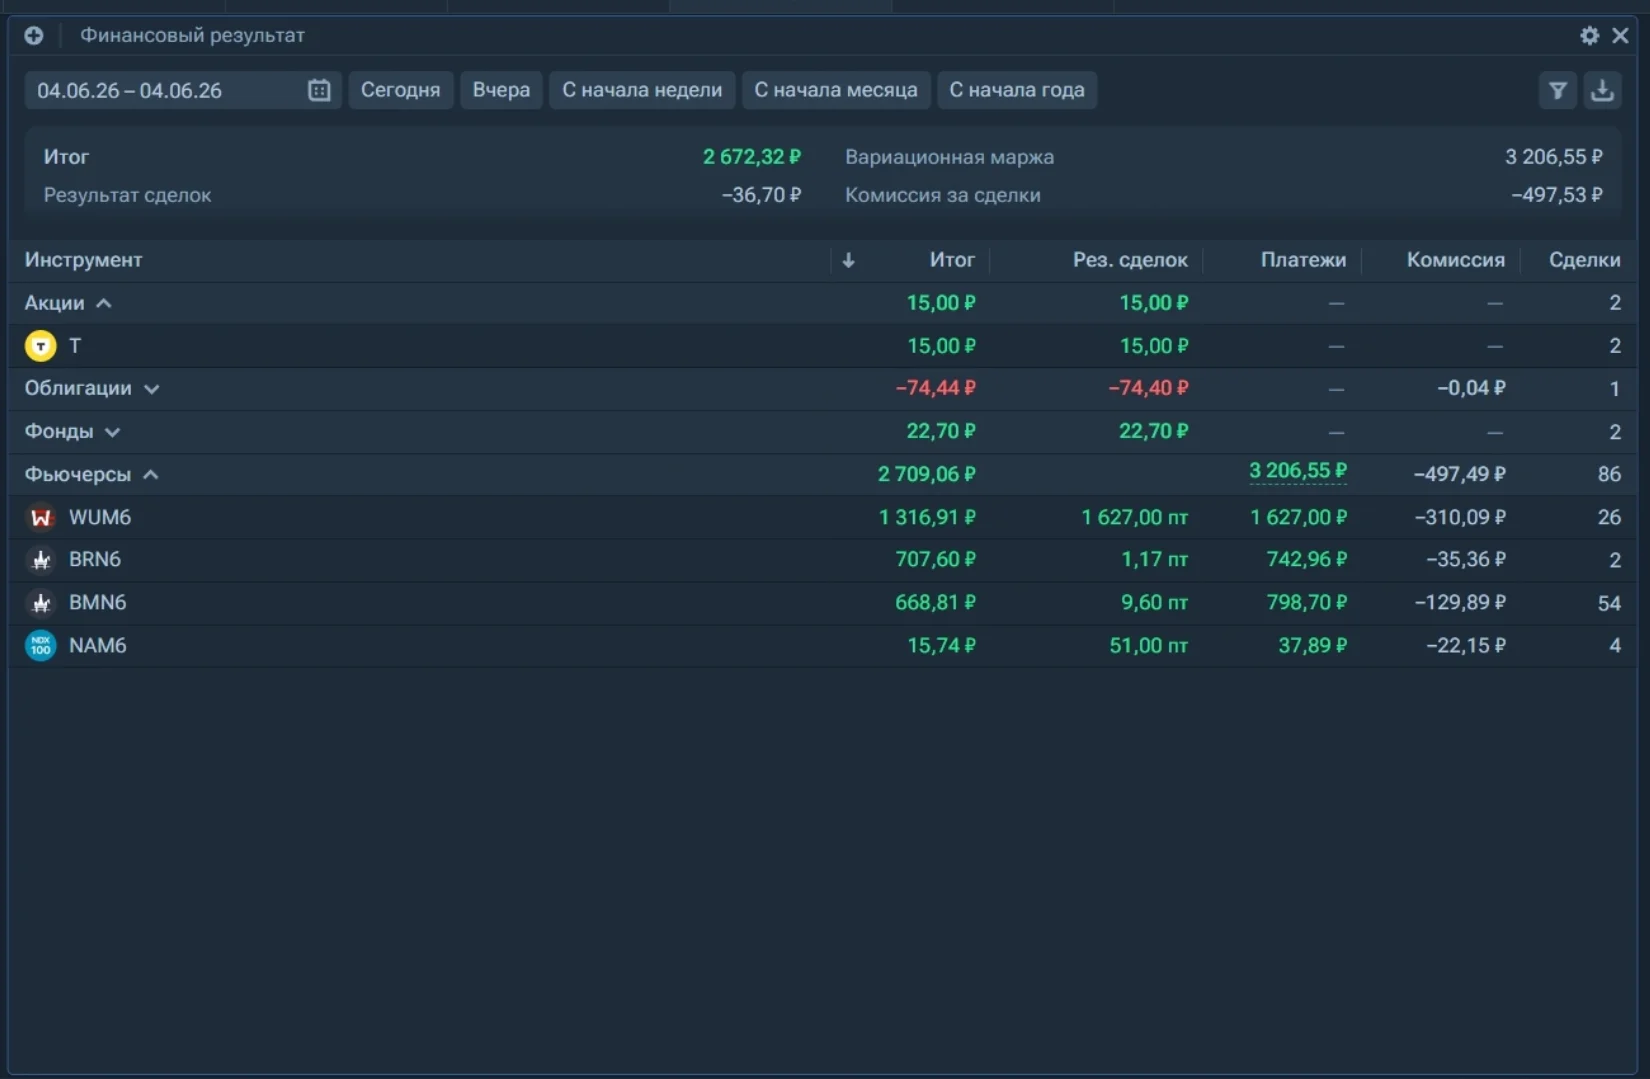
Task: Click the T stock logo icon
Action: [40, 346]
